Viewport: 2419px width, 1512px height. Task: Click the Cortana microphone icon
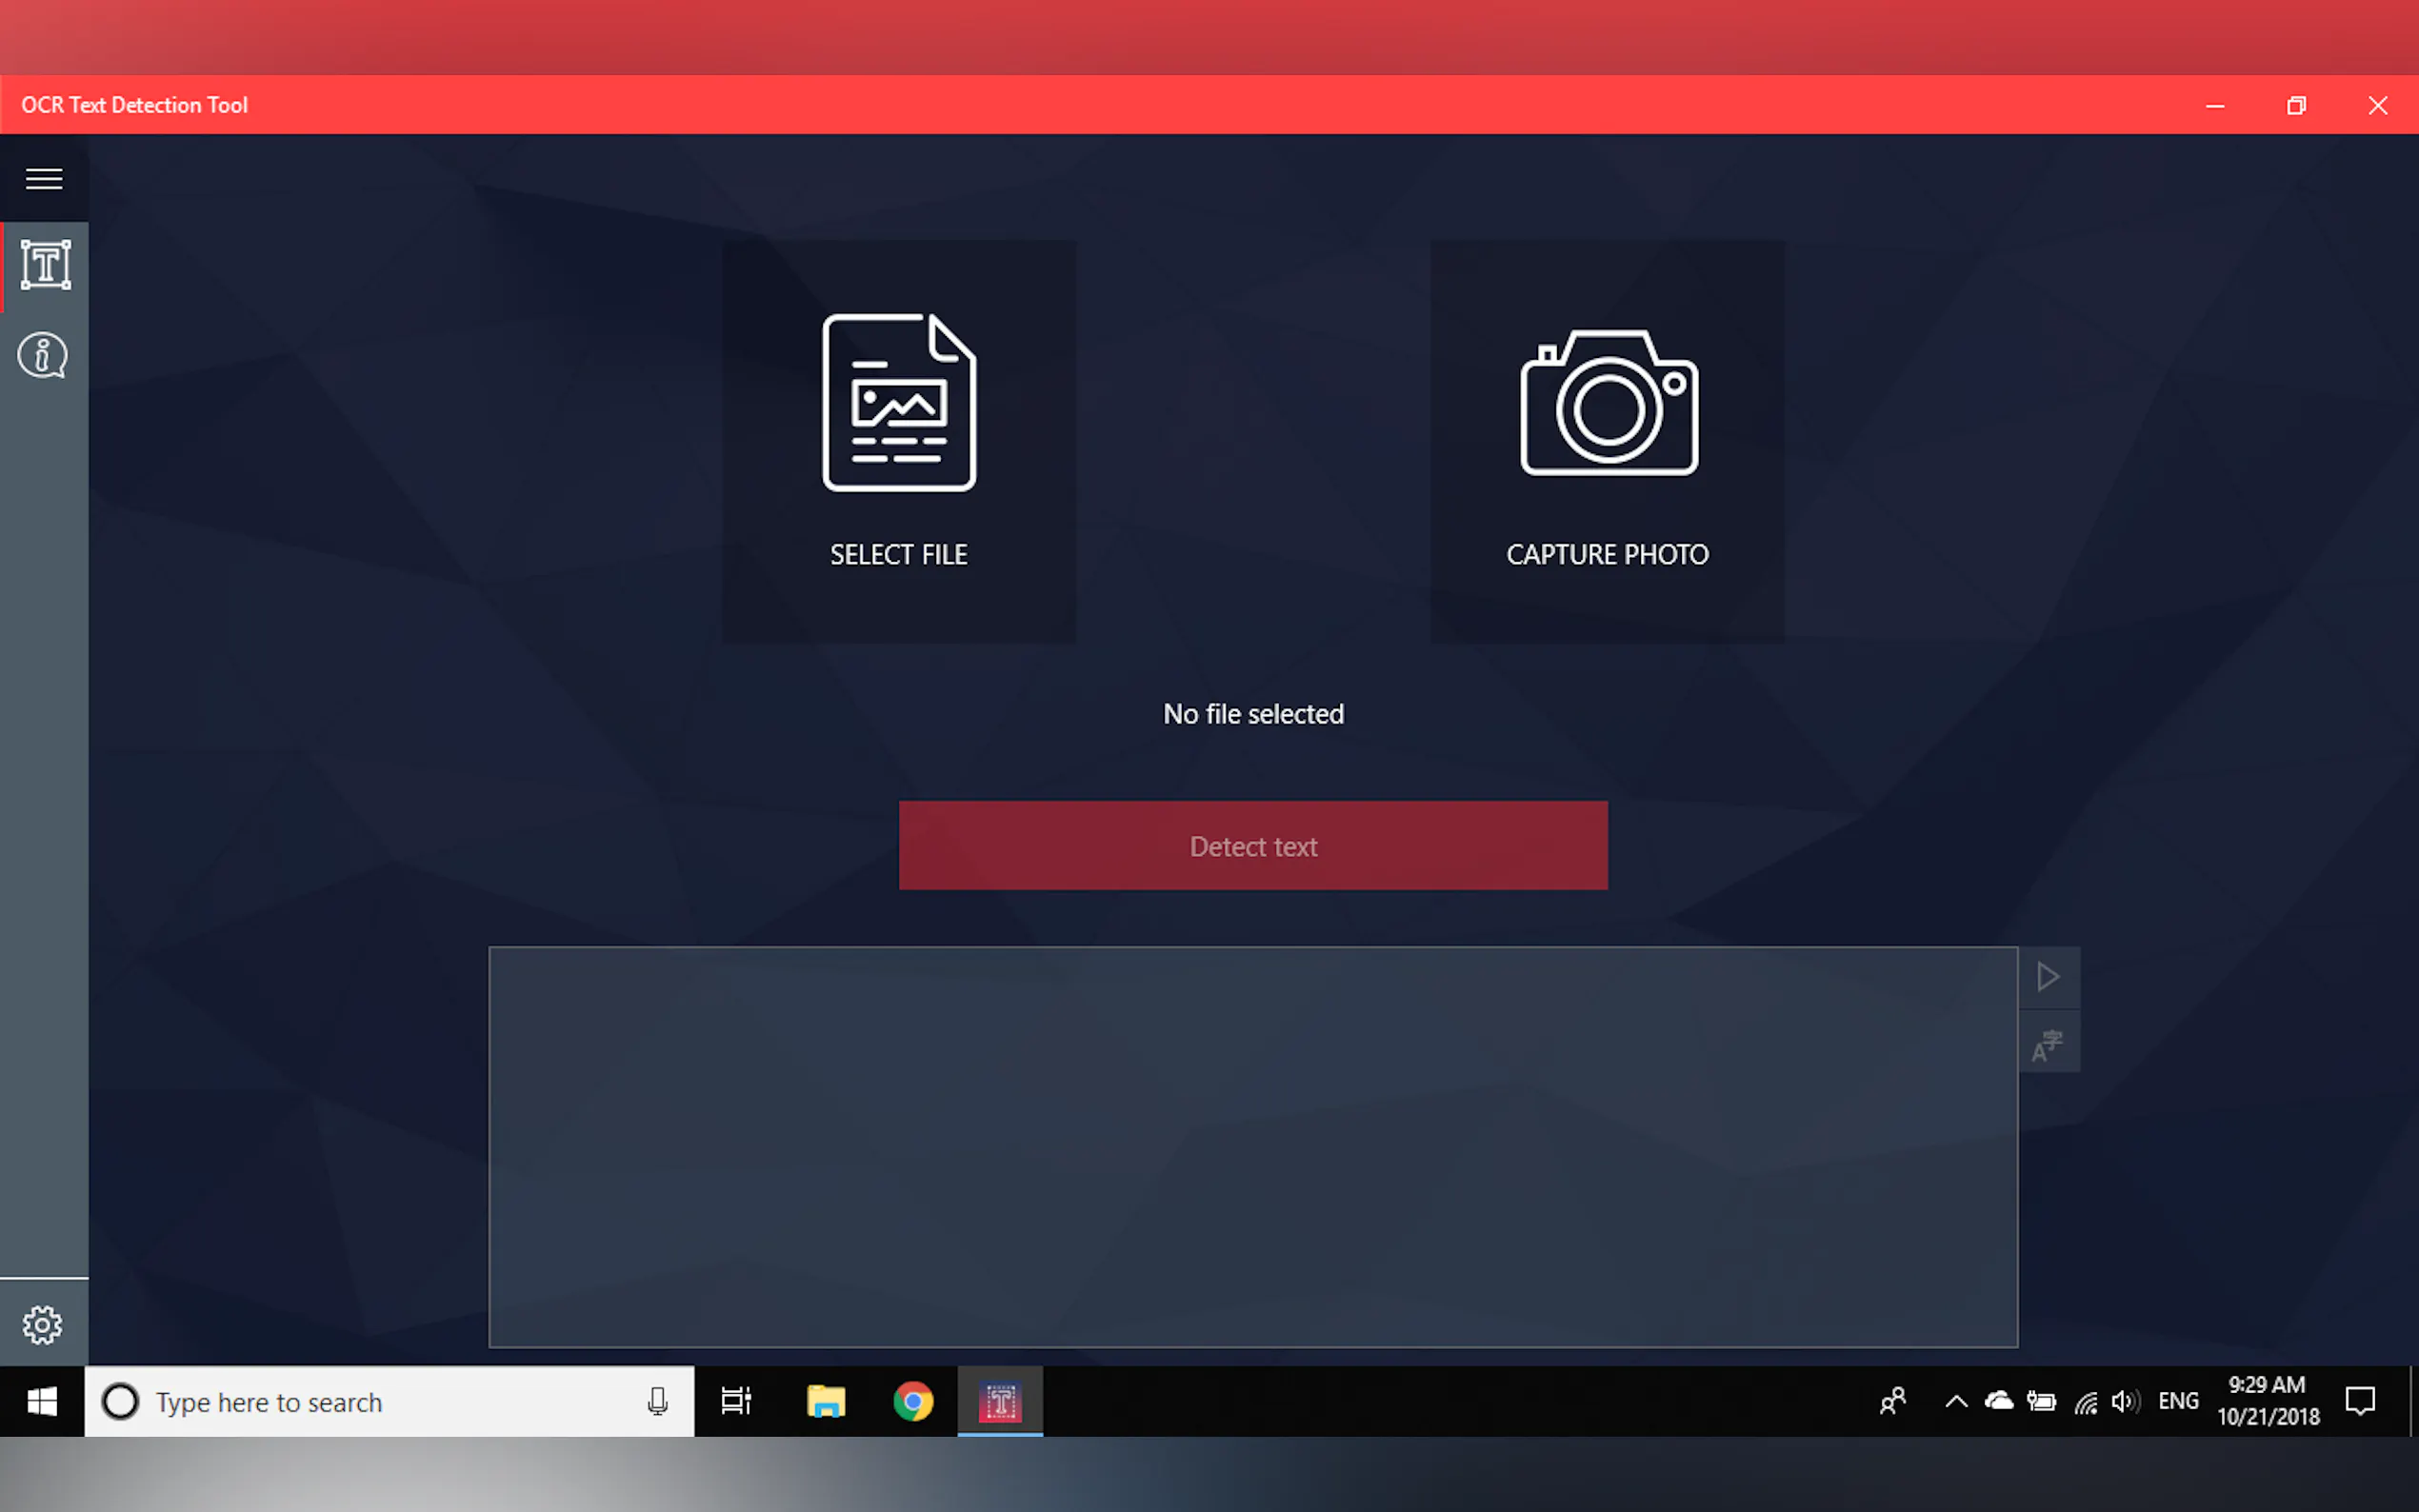[x=657, y=1402]
